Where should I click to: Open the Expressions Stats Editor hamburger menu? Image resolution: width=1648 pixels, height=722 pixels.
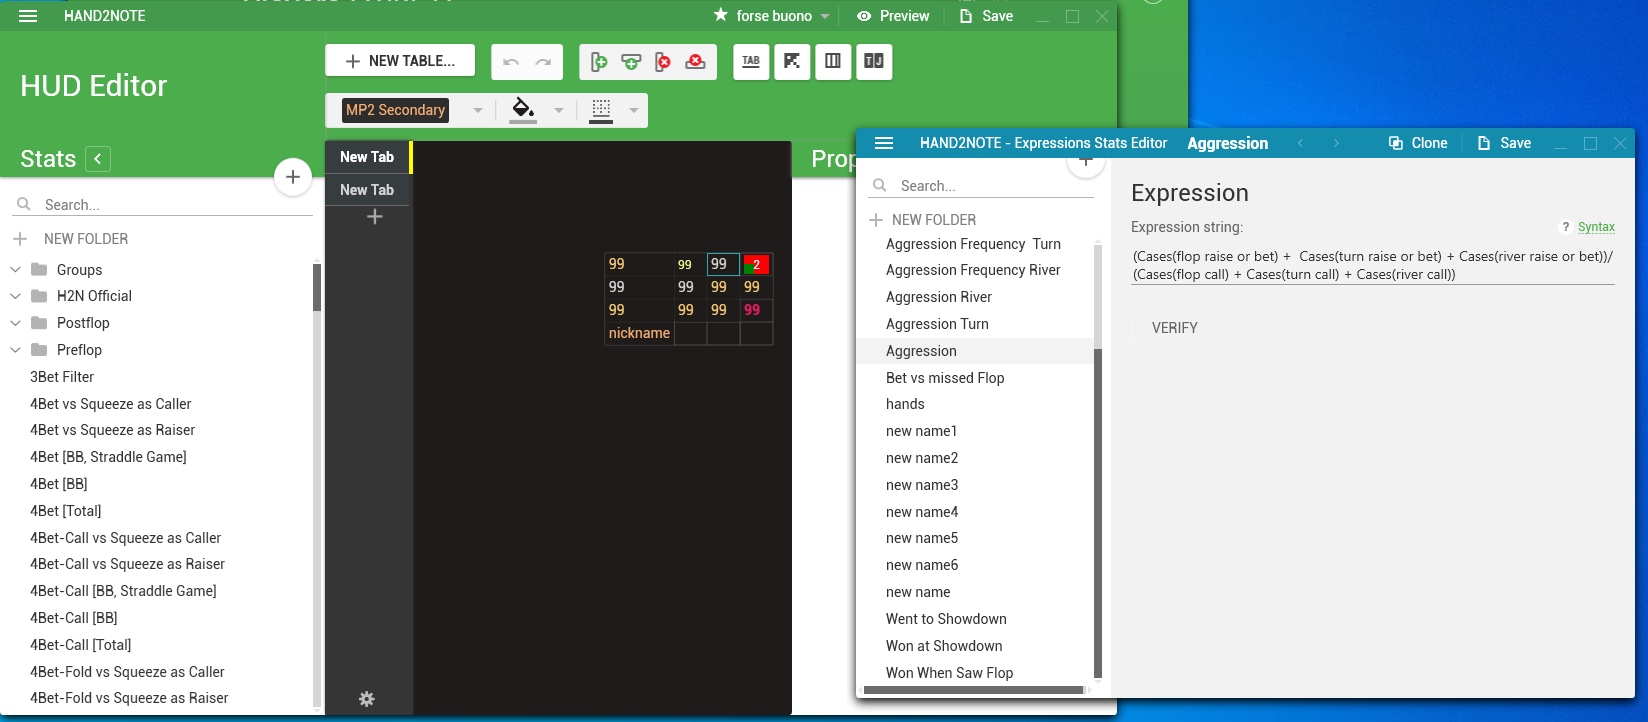pos(884,143)
